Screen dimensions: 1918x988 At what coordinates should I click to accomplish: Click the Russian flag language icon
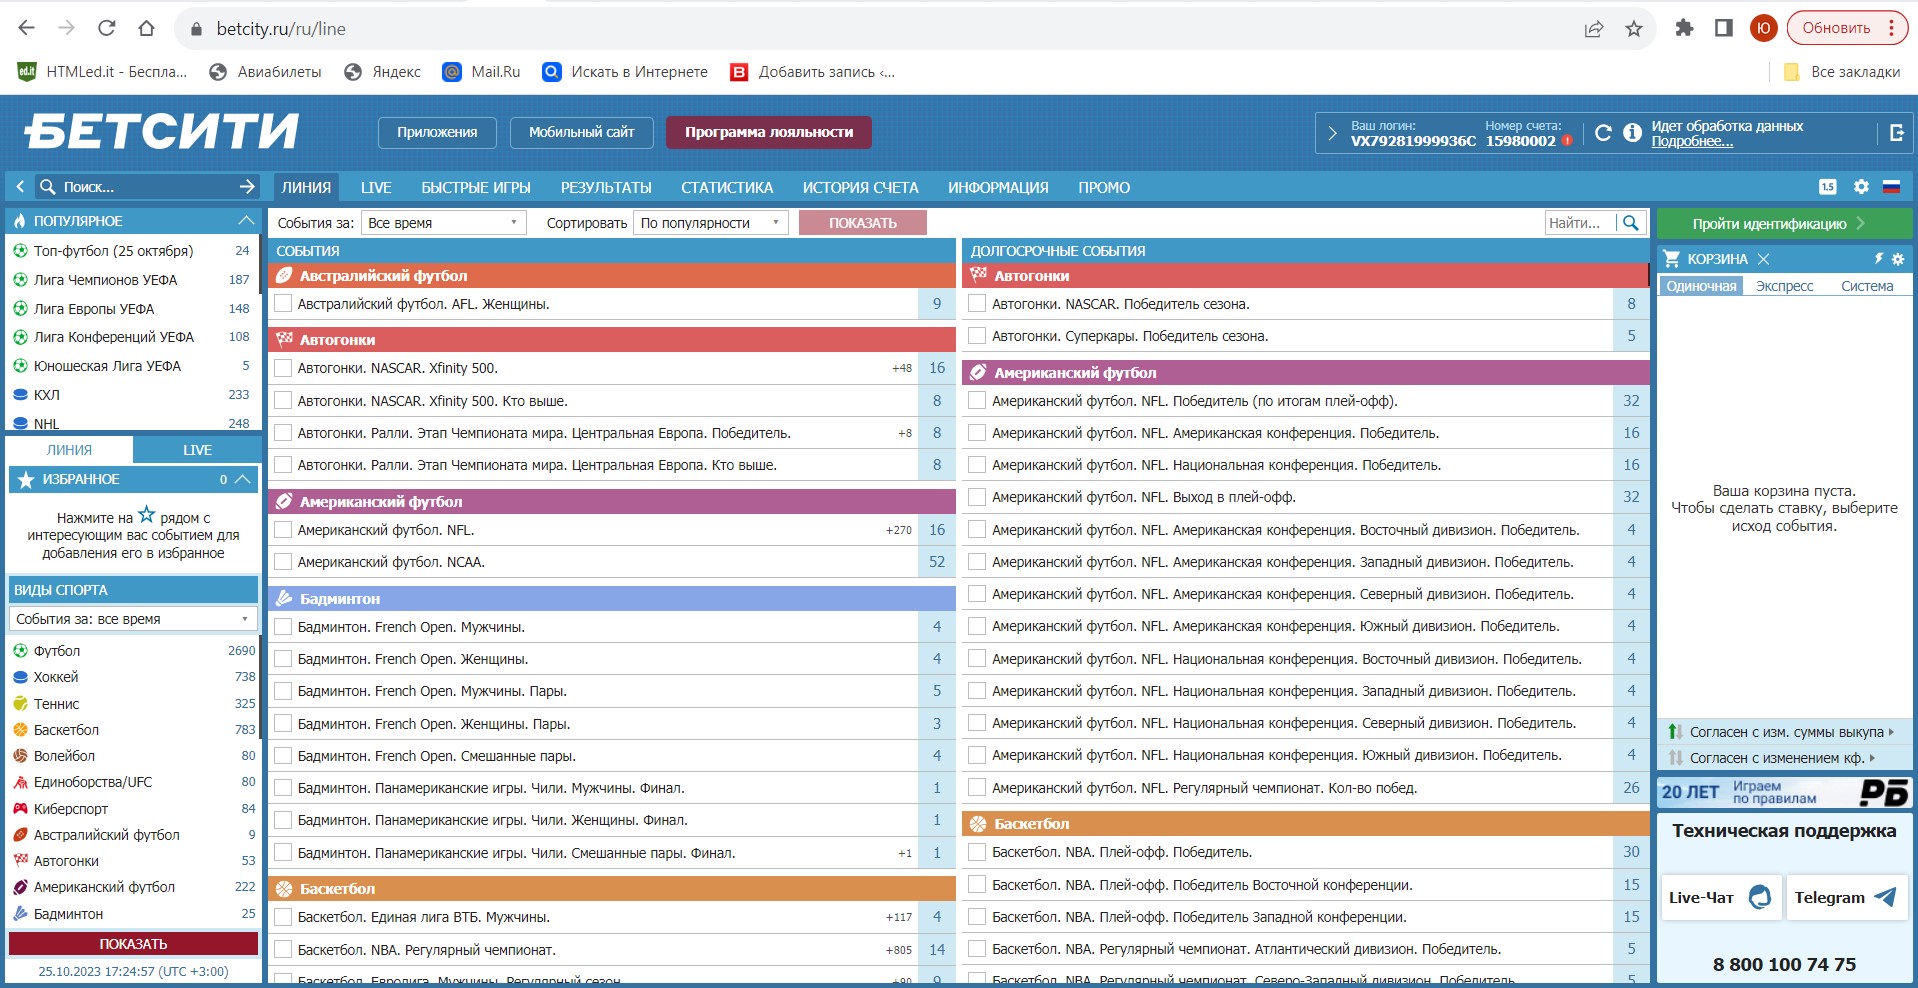(1891, 187)
